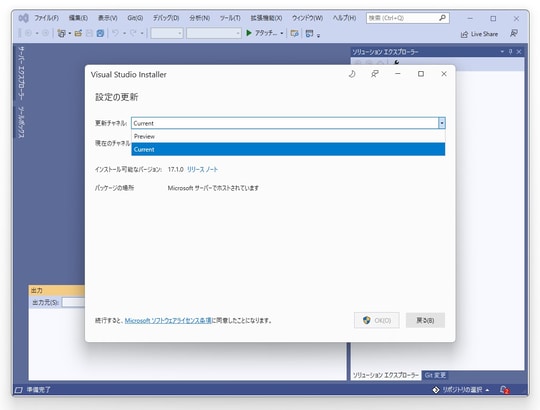This screenshot has width=540, height=410.
Task: Open the Microsoft ソフトウェアライセンス条項 link
Action: 168,320
